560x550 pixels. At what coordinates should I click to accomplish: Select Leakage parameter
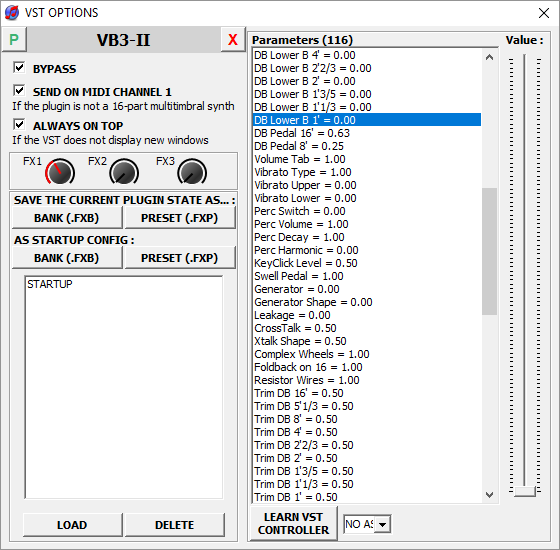[367, 315]
